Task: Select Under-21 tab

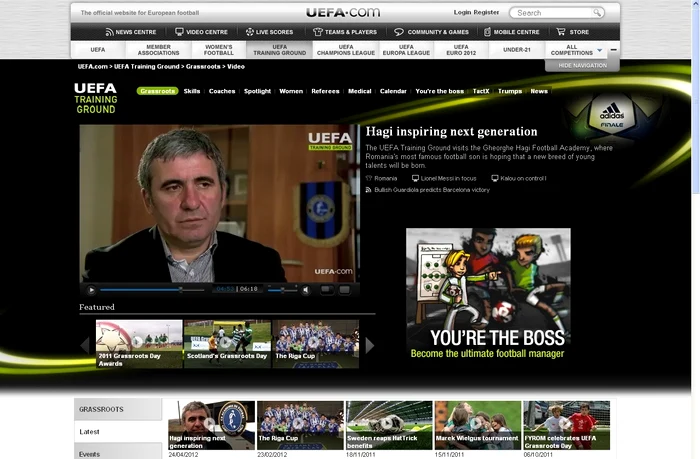Action: click(x=517, y=50)
